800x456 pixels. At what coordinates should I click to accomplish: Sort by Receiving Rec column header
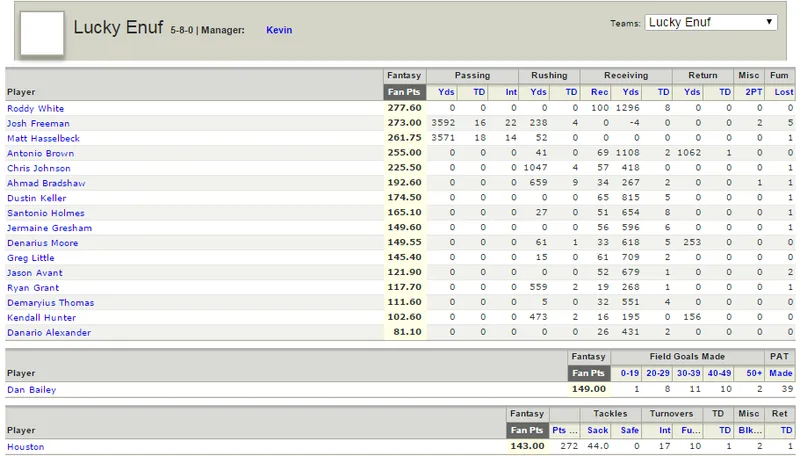[599, 92]
